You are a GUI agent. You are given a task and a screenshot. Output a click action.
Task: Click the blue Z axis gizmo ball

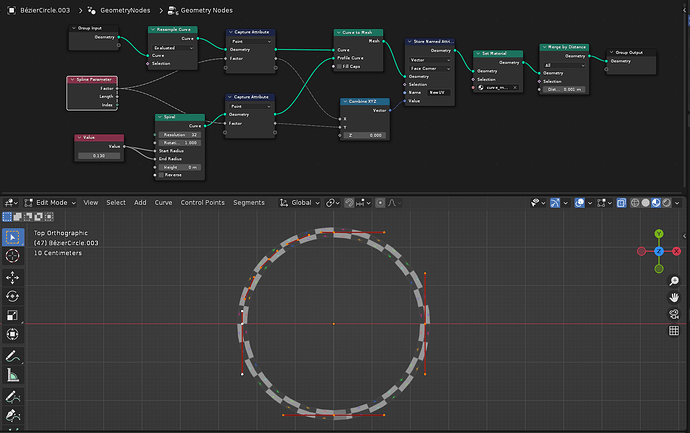[x=659, y=251]
